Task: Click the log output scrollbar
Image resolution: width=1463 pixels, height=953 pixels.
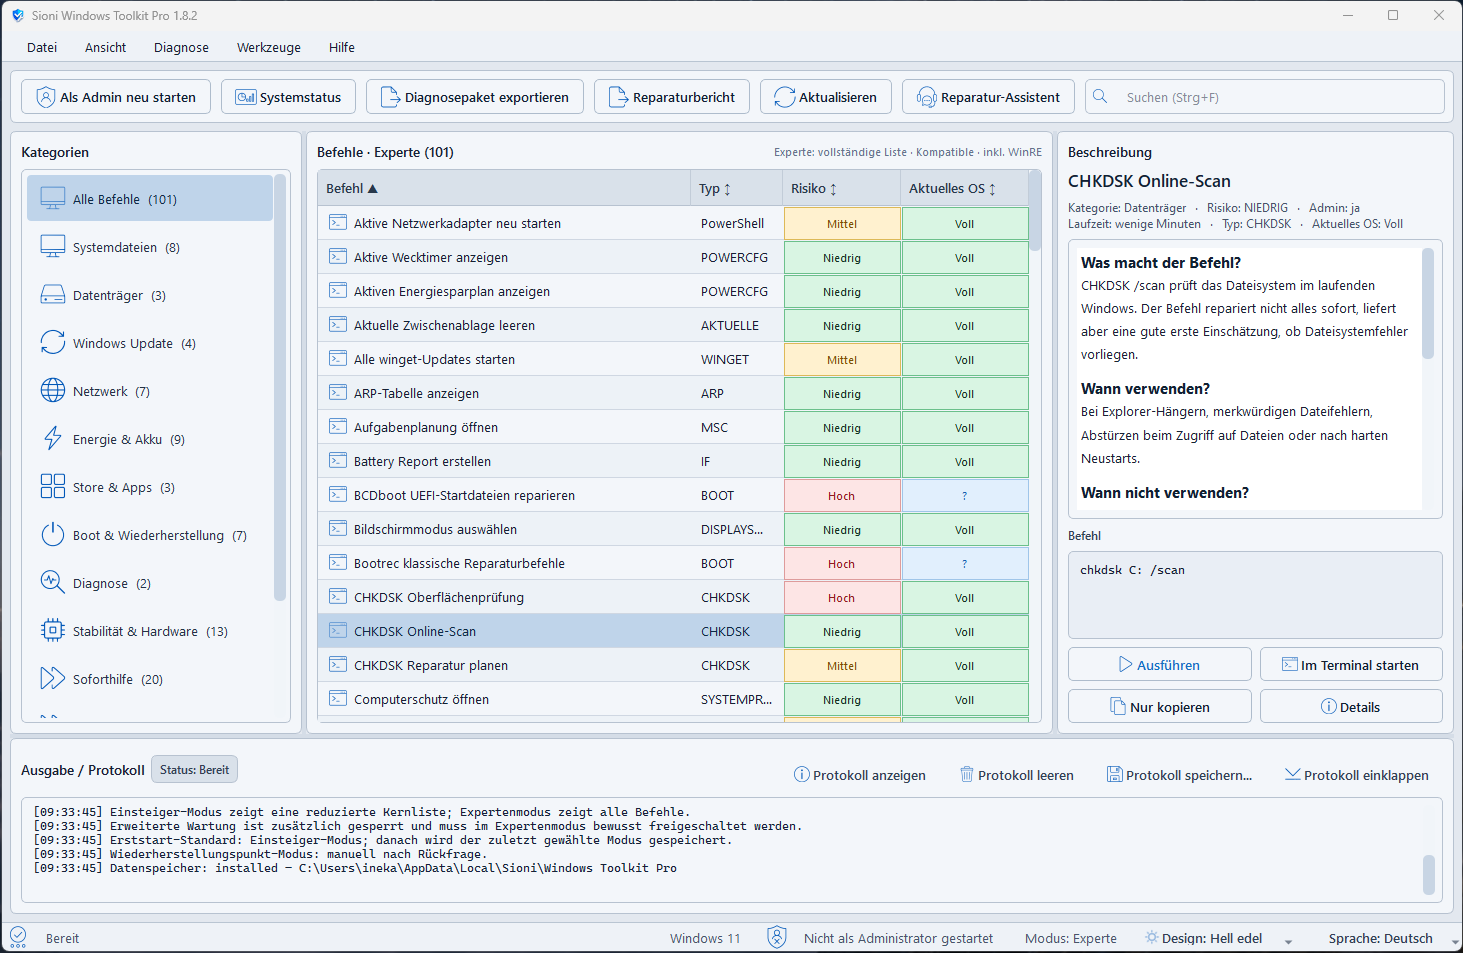Action: coord(1429,874)
